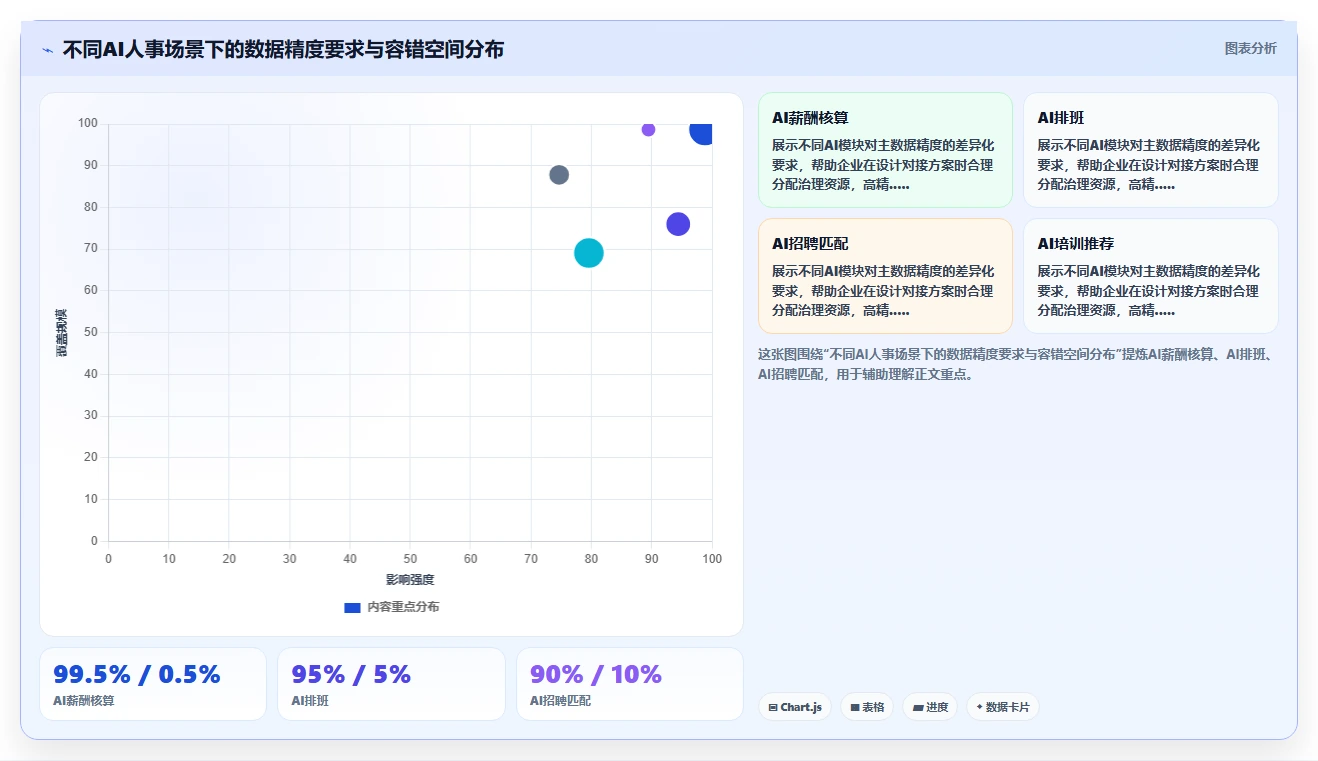Screen dimensions: 1318x761
Task: Click the 图表分析 label in header
Action: pyautogui.click(x=1250, y=48)
